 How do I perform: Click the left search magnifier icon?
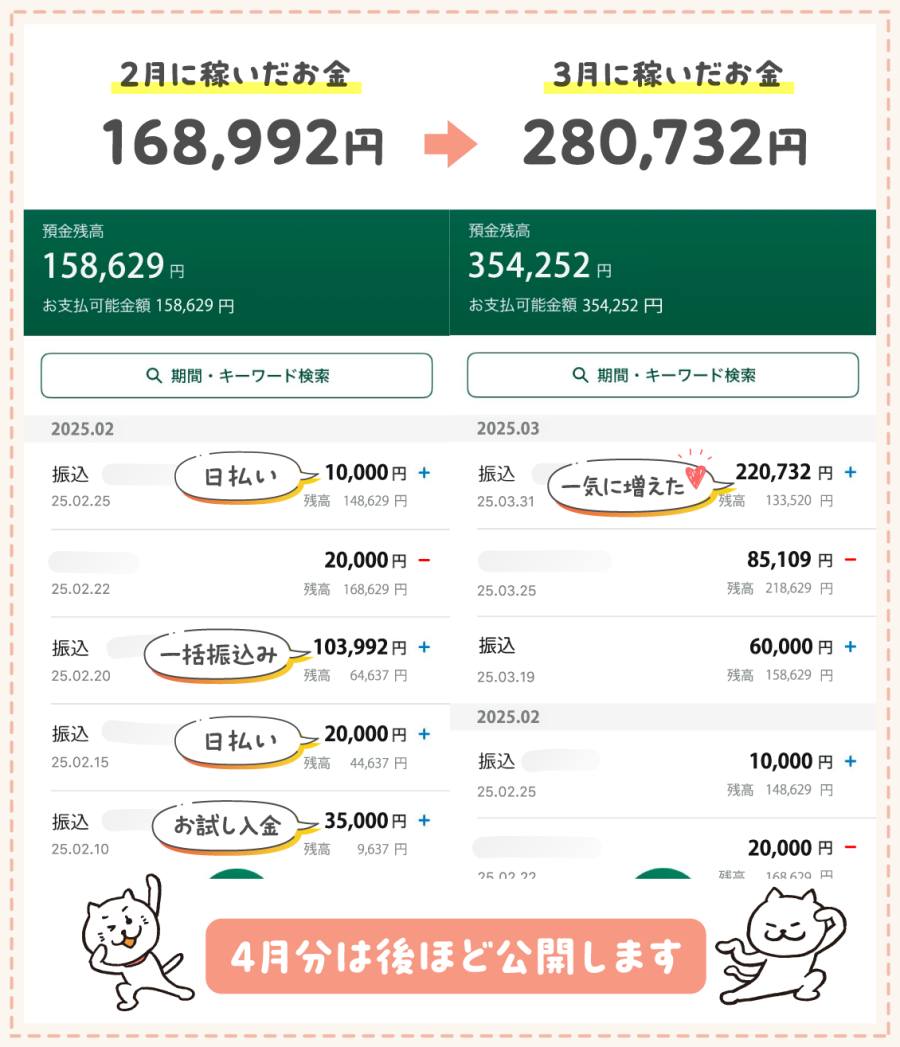pos(154,375)
